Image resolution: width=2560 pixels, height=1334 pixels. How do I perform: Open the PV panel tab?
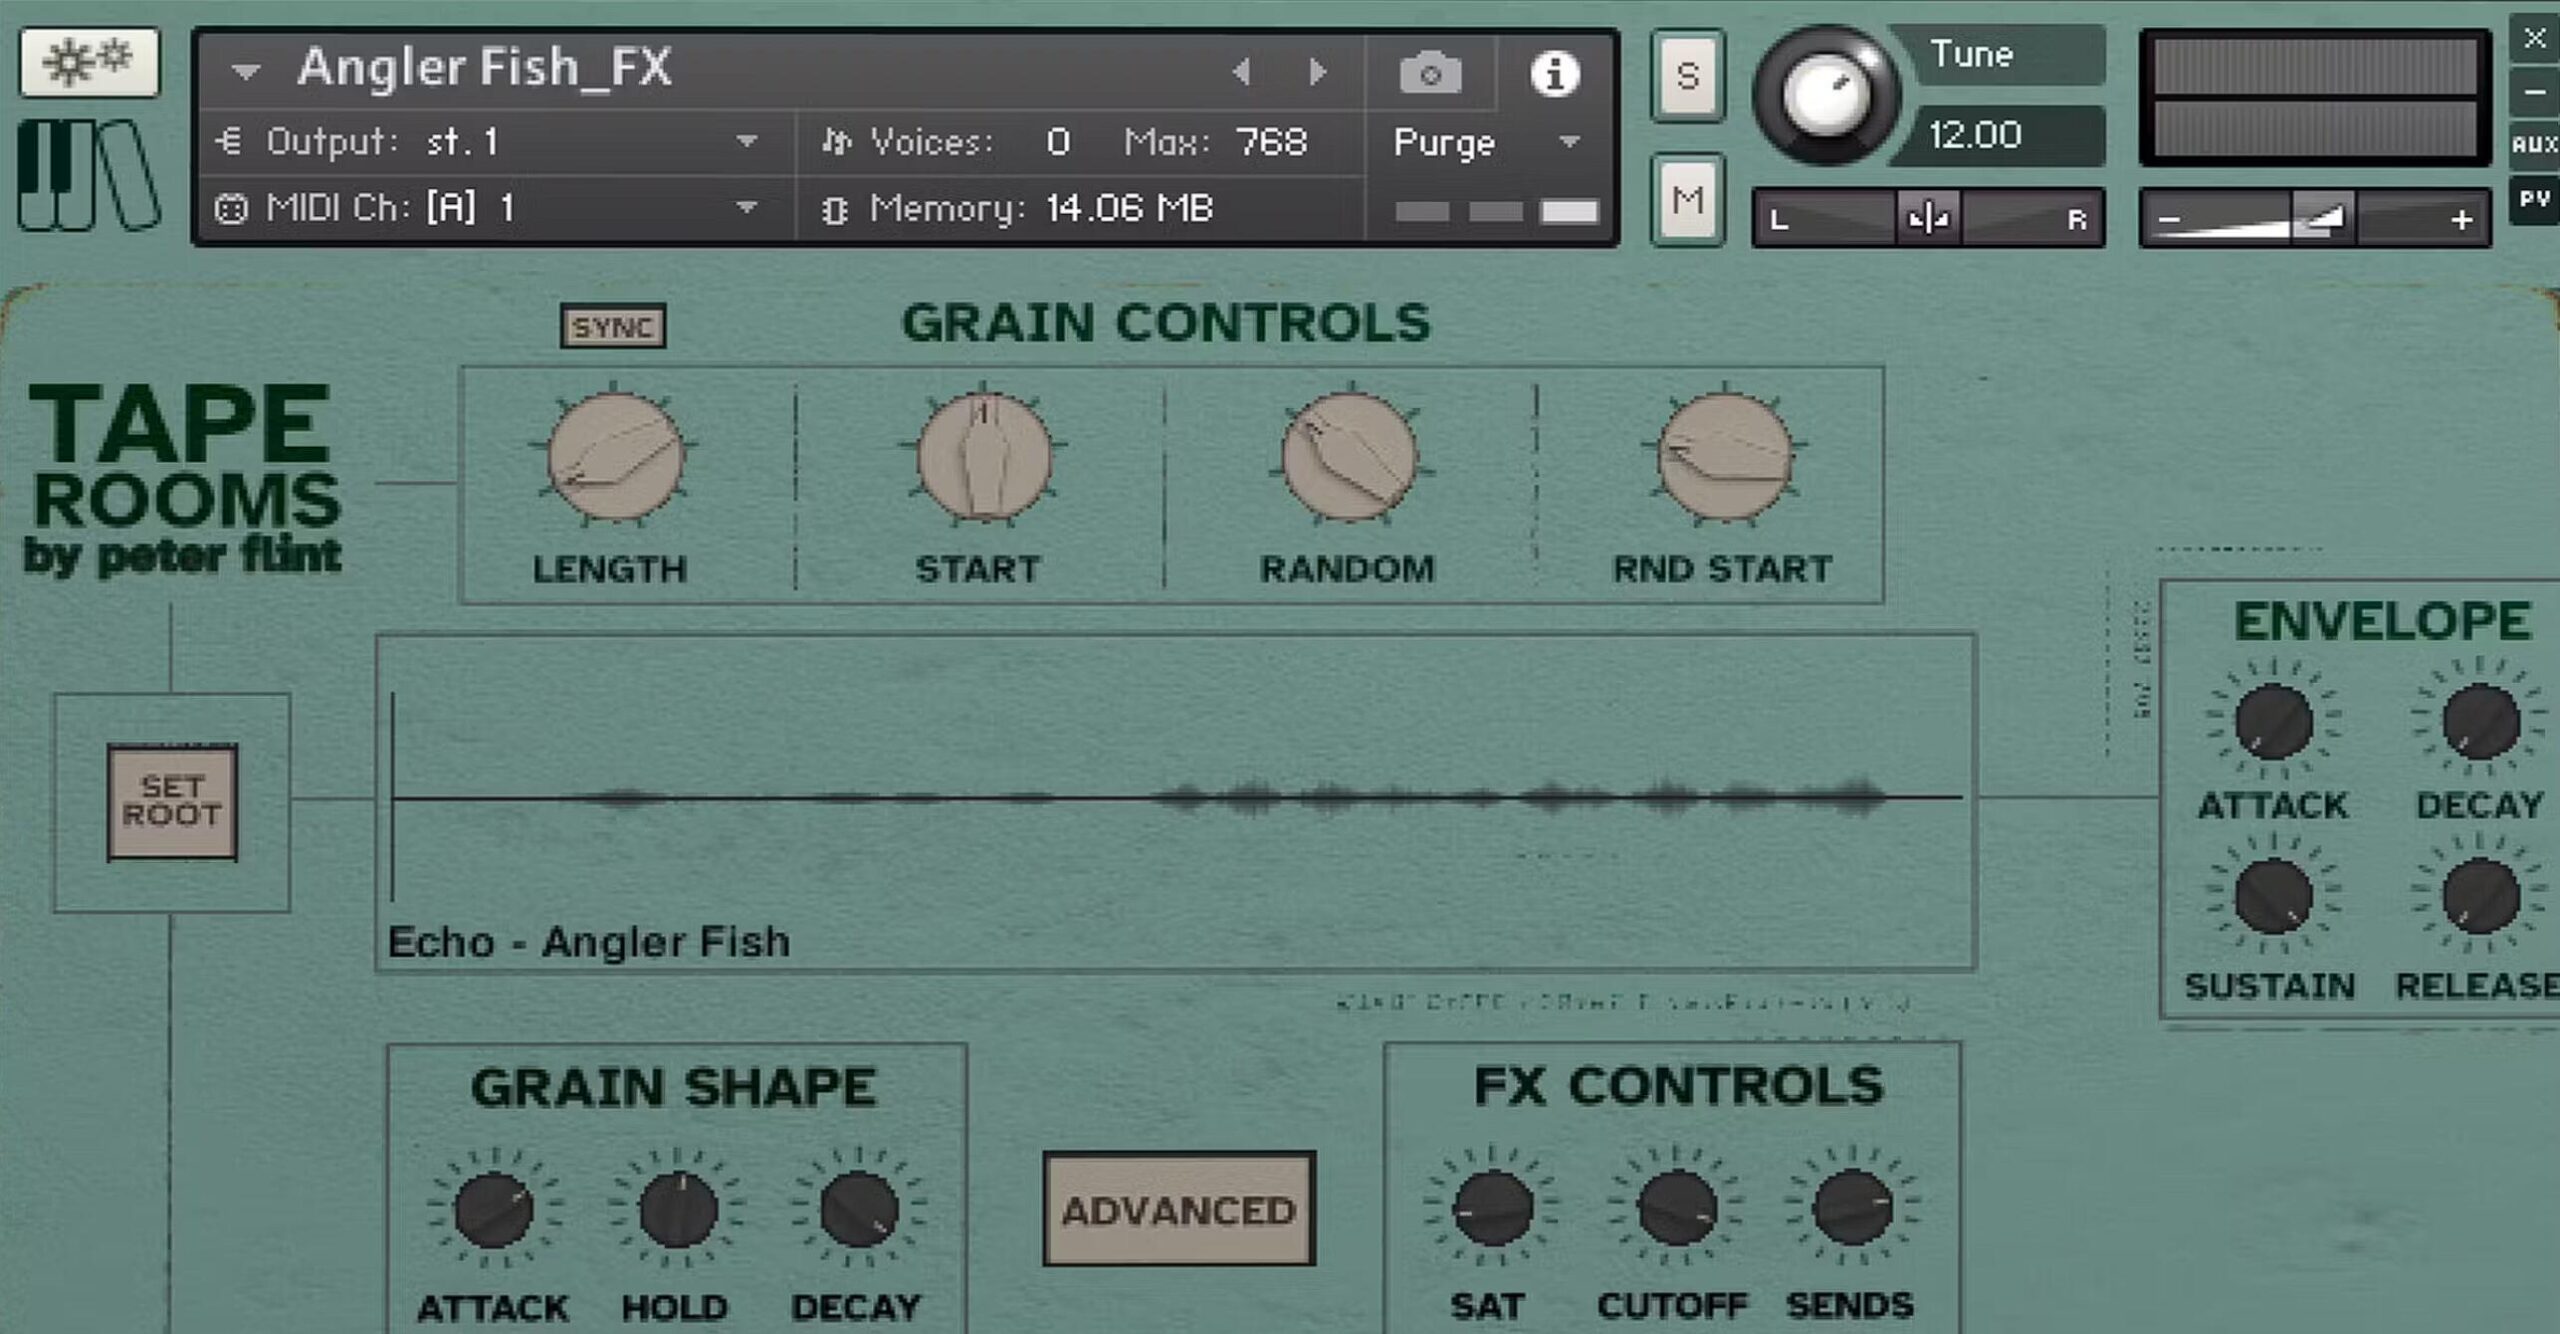2534,199
